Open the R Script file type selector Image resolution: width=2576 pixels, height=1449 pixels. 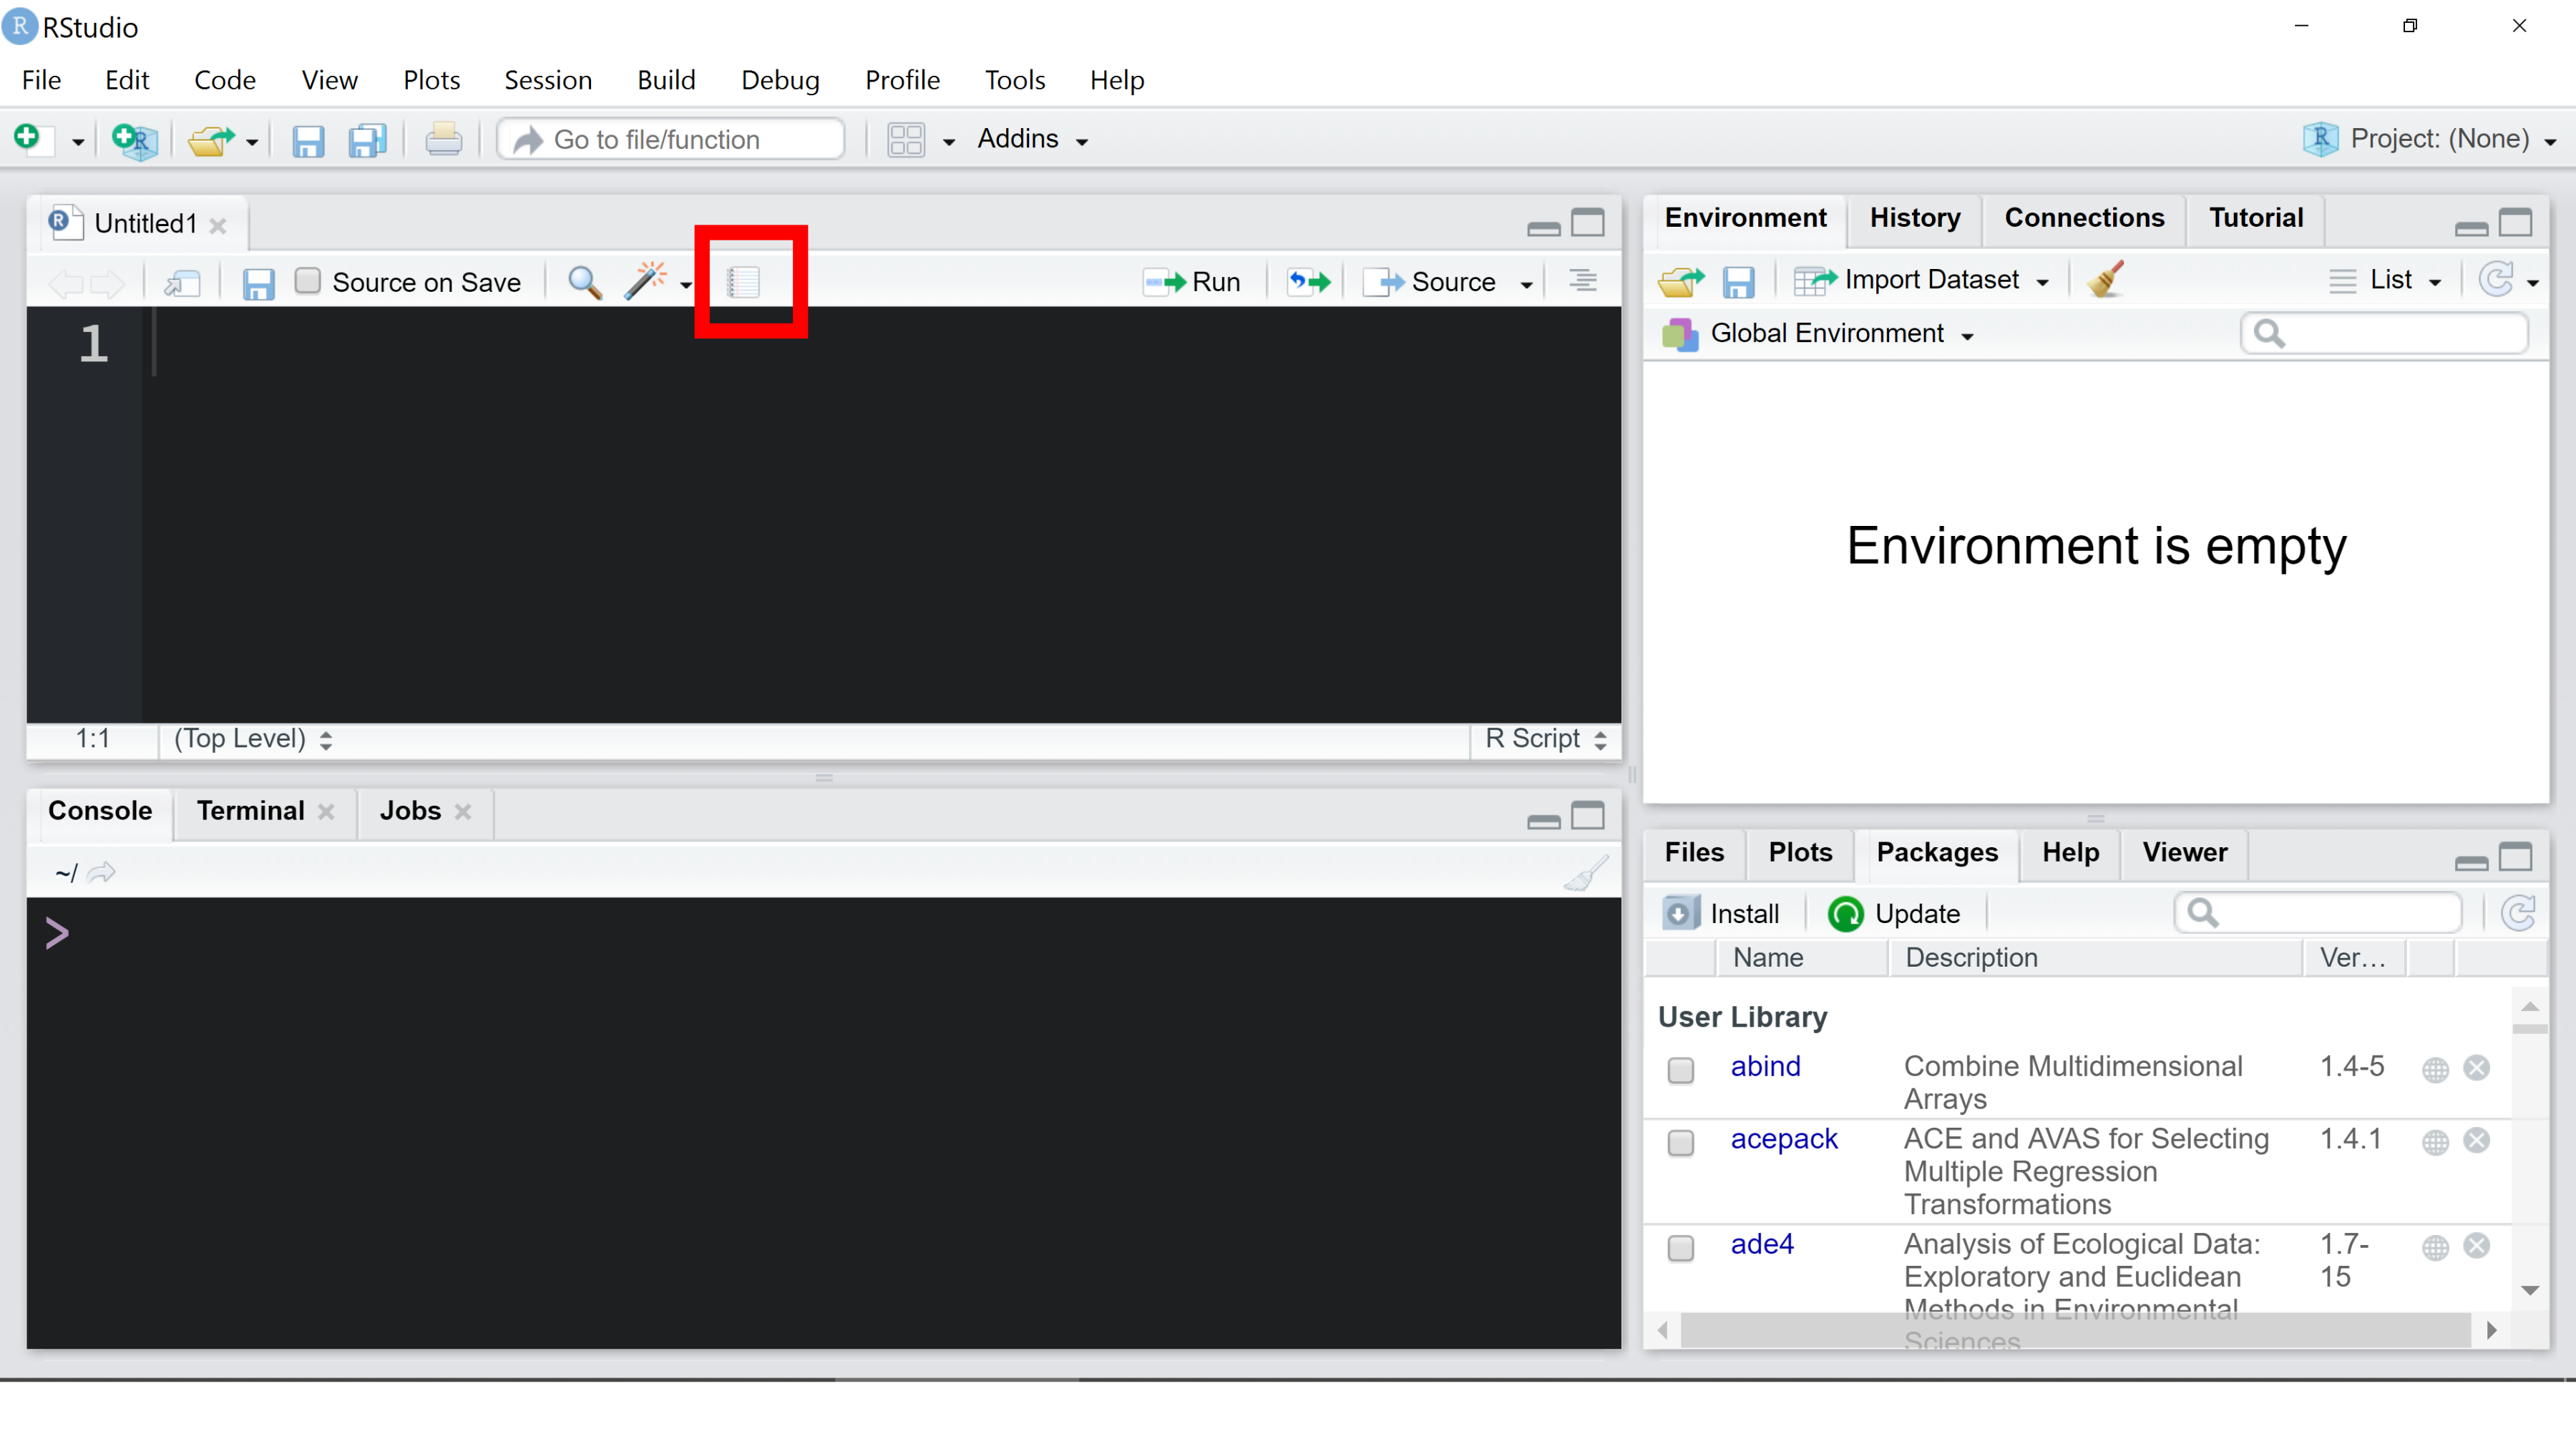(1545, 739)
